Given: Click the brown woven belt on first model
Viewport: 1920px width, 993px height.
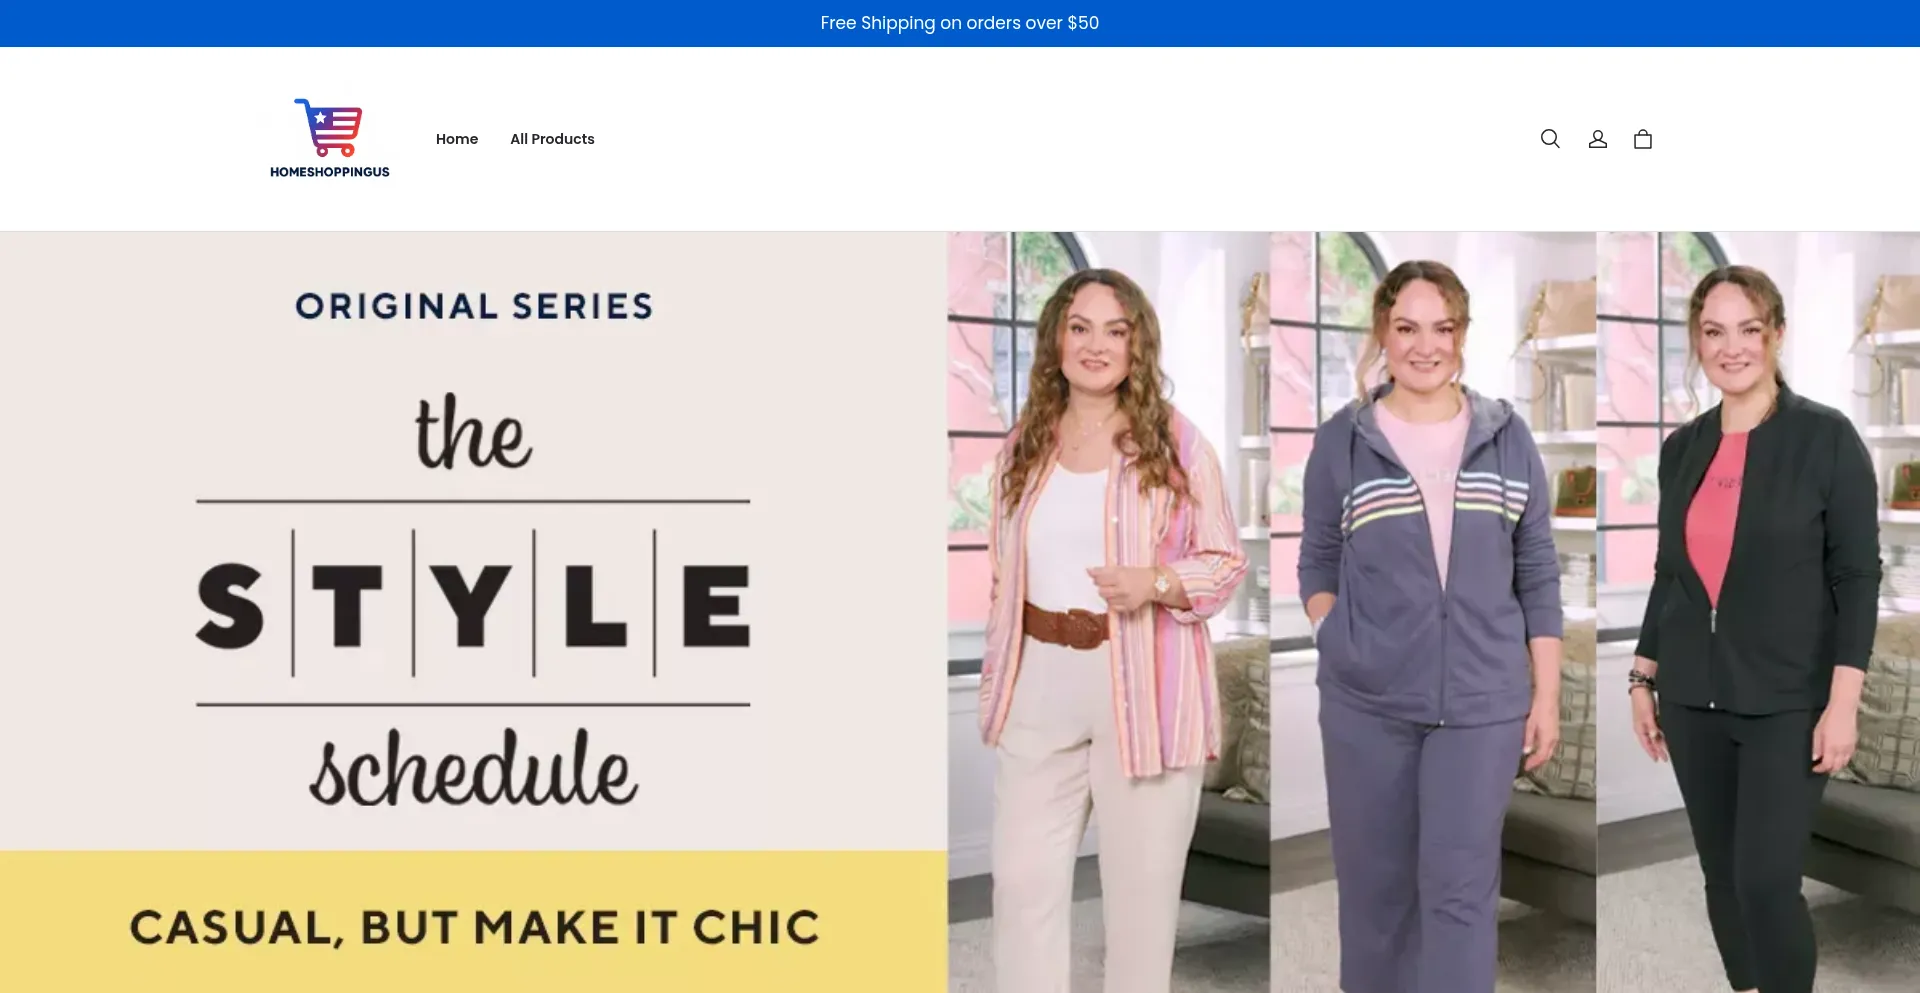Looking at the screenshot, I should tap(1065, 626).
